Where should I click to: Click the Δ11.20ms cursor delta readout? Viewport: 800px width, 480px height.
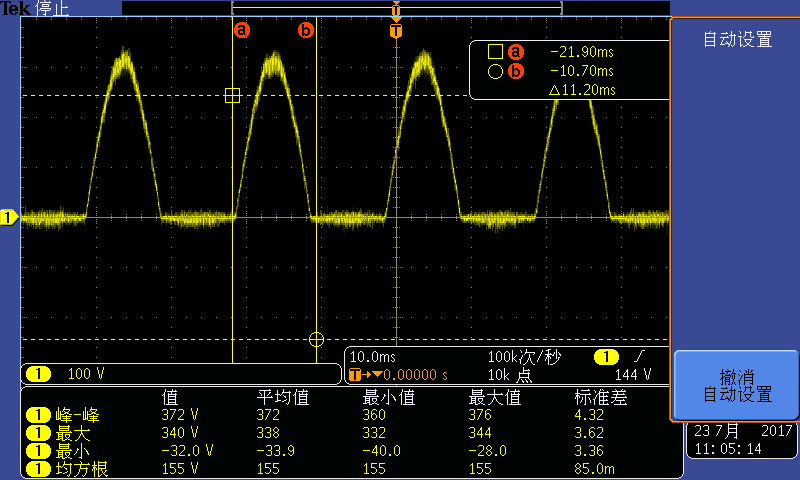581,91
